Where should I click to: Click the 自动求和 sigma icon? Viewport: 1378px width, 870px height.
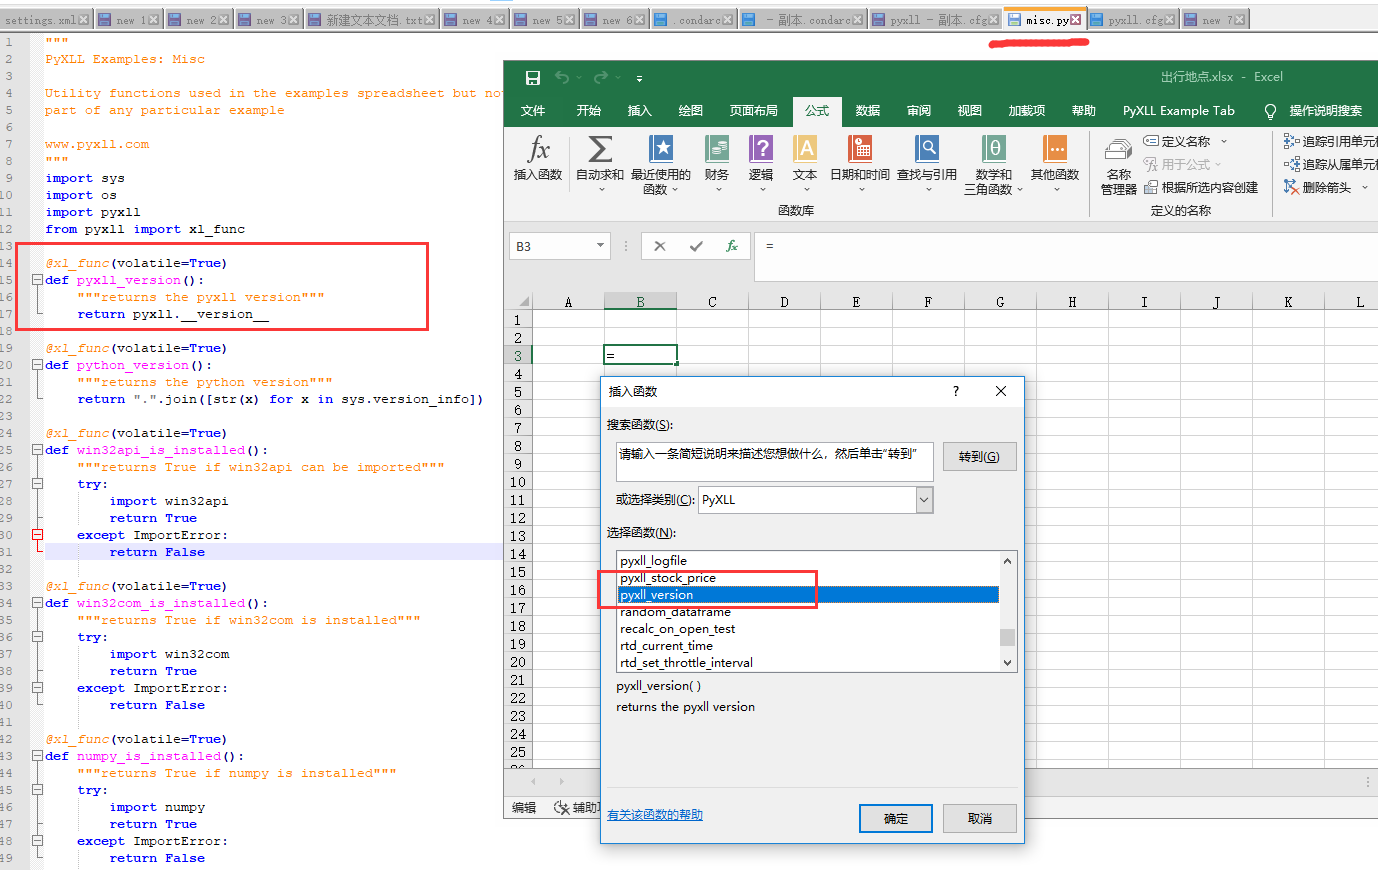tap(600, 150)
